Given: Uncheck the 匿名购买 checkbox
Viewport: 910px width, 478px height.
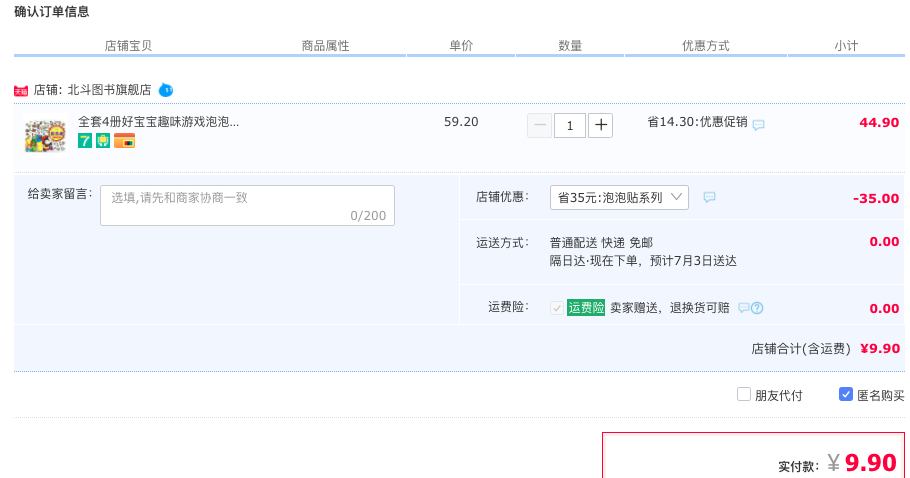Looking at the screenshot, I should pos(846,394).
